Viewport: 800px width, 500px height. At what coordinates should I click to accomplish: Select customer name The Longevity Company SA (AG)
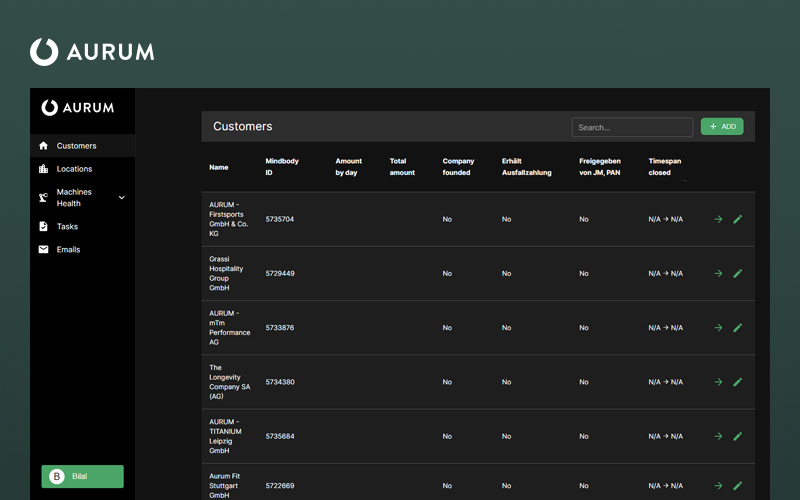pyautogui.click(x=230, y=382)
